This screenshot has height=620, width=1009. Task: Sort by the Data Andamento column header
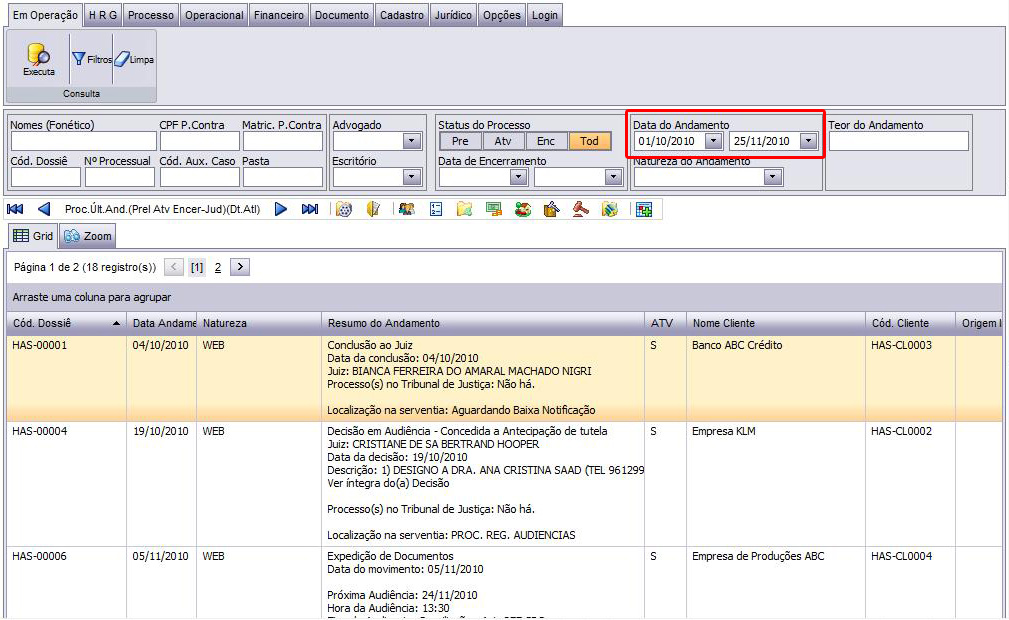(162, 323)
